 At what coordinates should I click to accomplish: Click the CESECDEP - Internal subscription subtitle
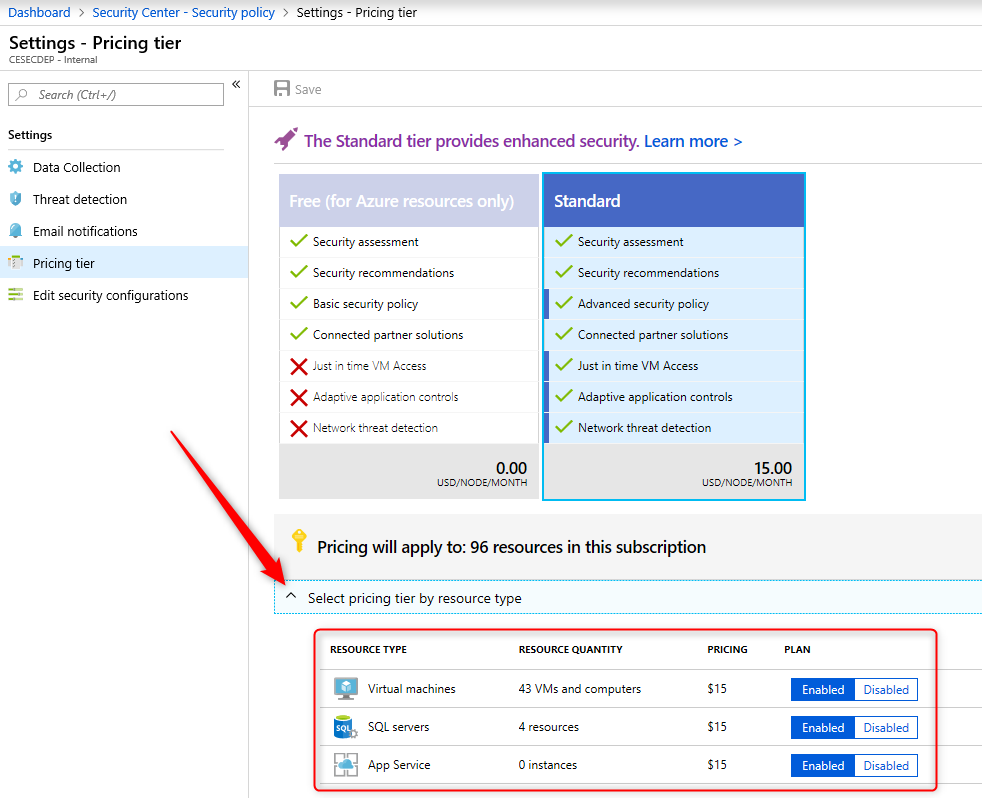coord(53,60)
